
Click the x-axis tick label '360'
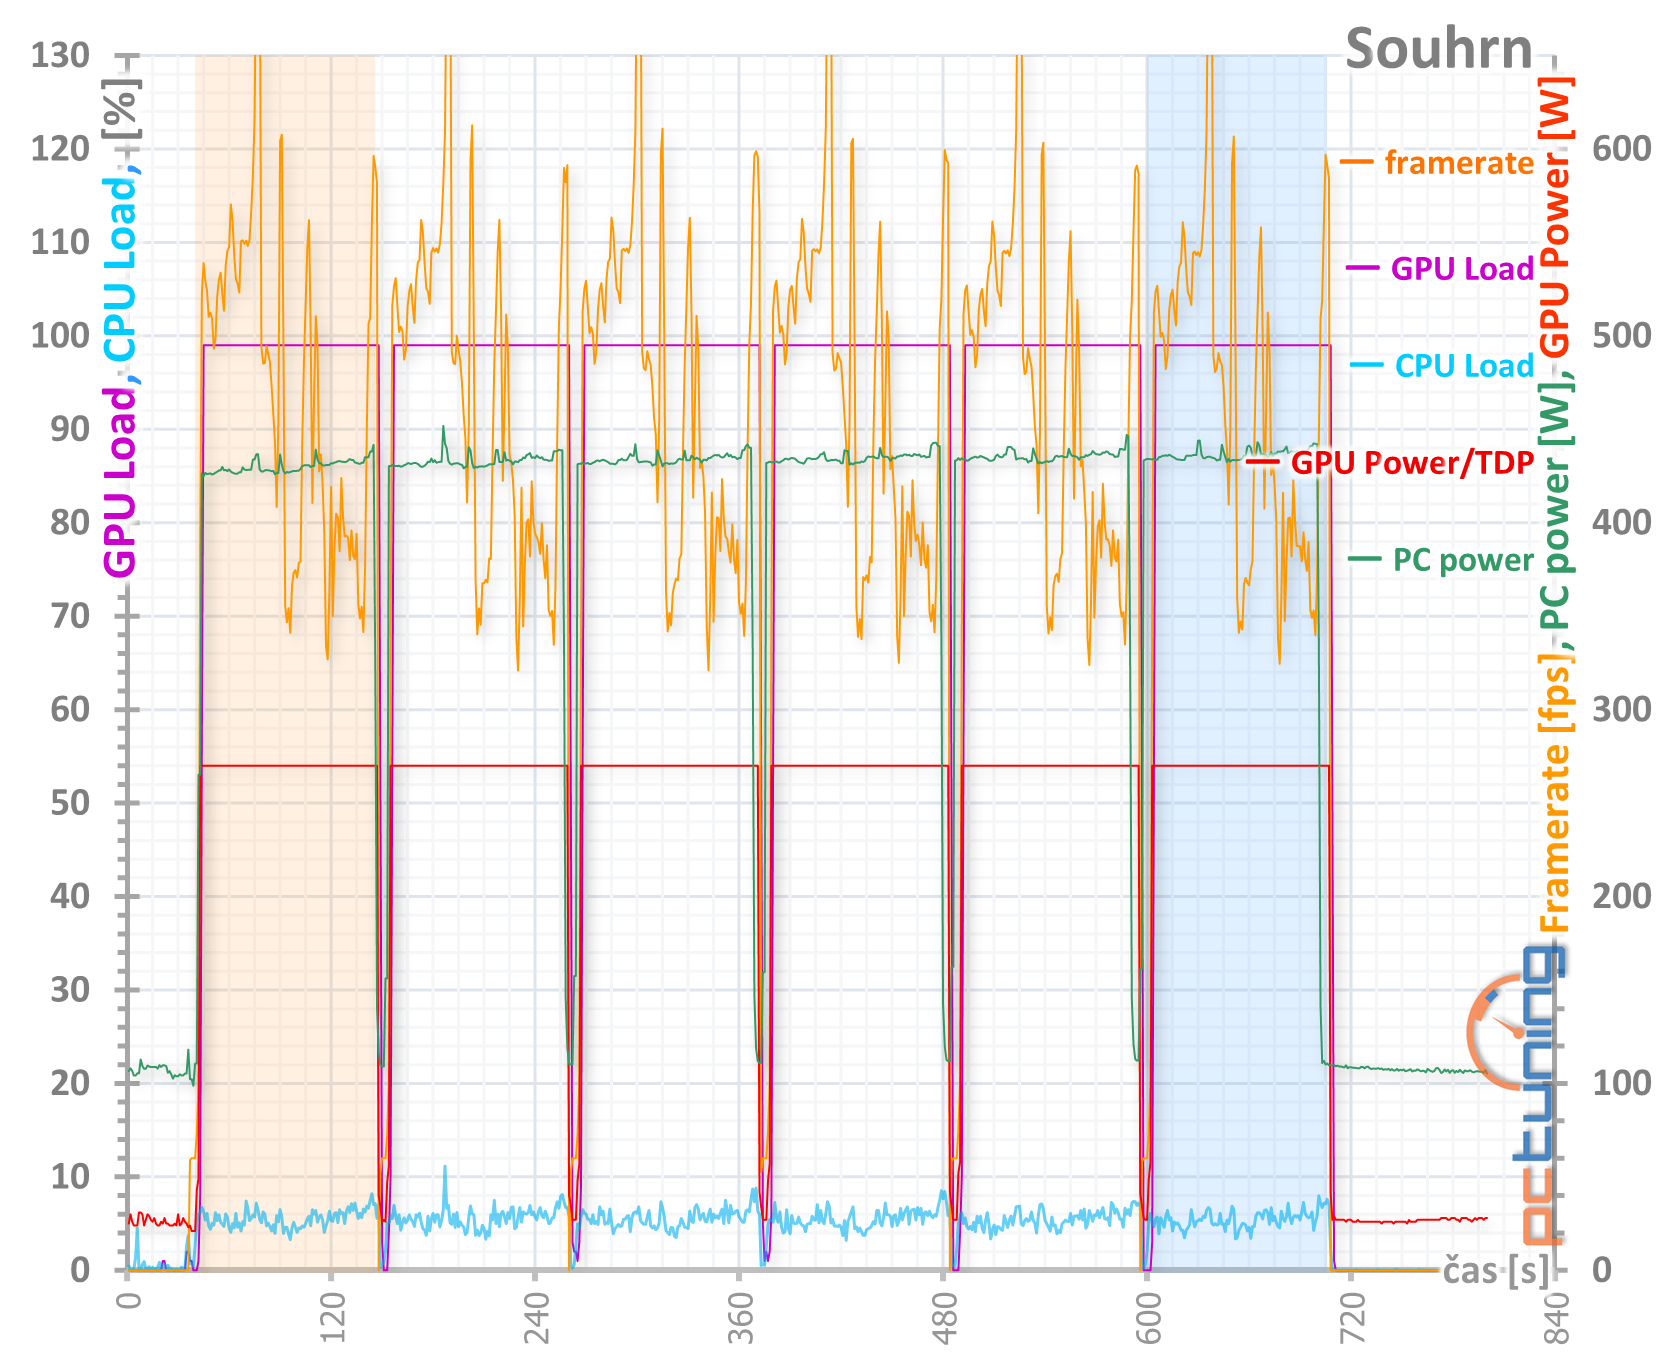point(740,1320)
